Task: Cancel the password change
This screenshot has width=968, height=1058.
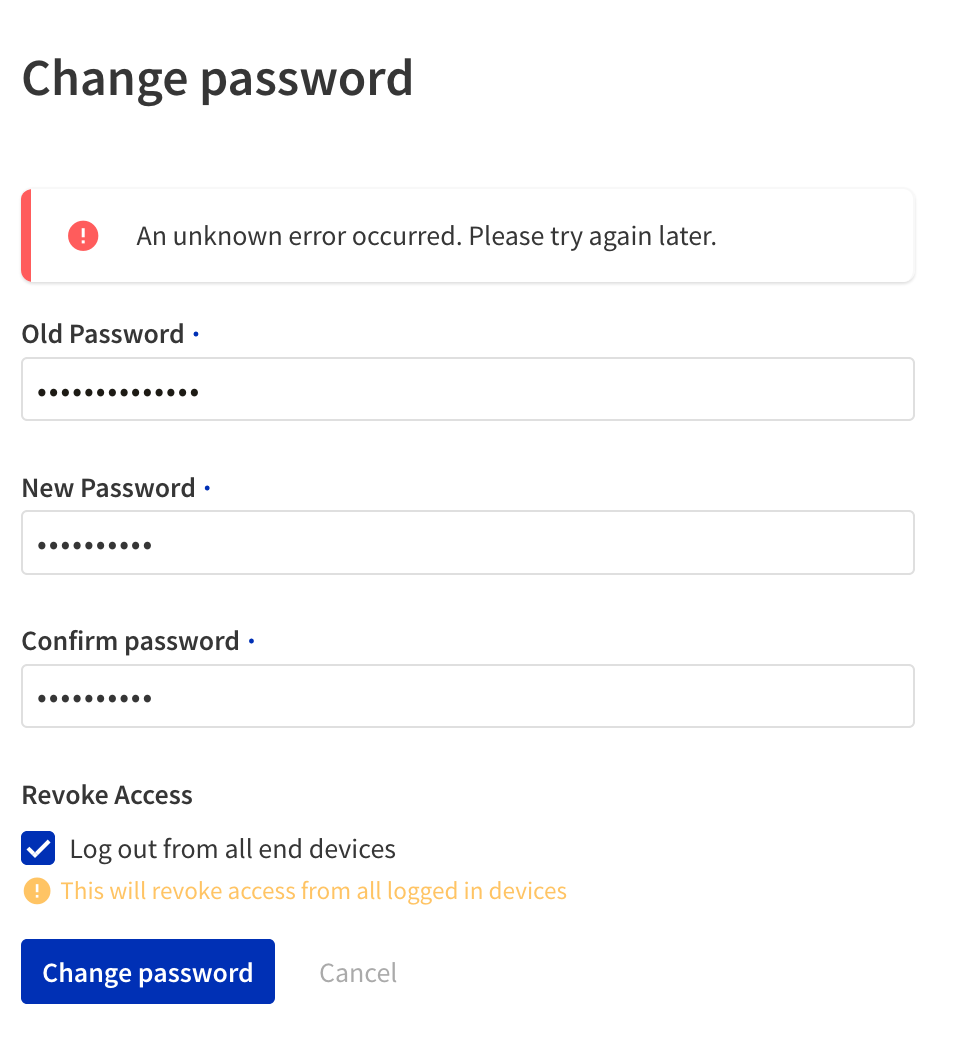Action: [x=358, y=971]
